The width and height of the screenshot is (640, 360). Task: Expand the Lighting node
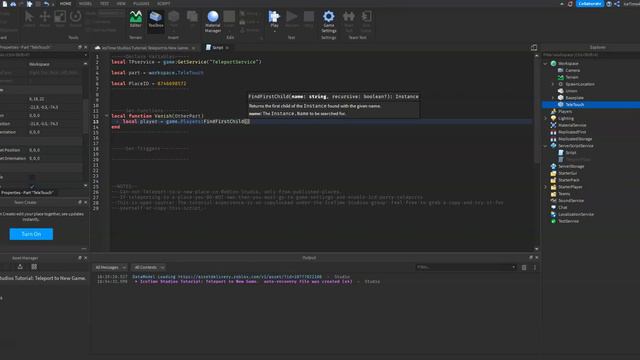click(546, 118)
